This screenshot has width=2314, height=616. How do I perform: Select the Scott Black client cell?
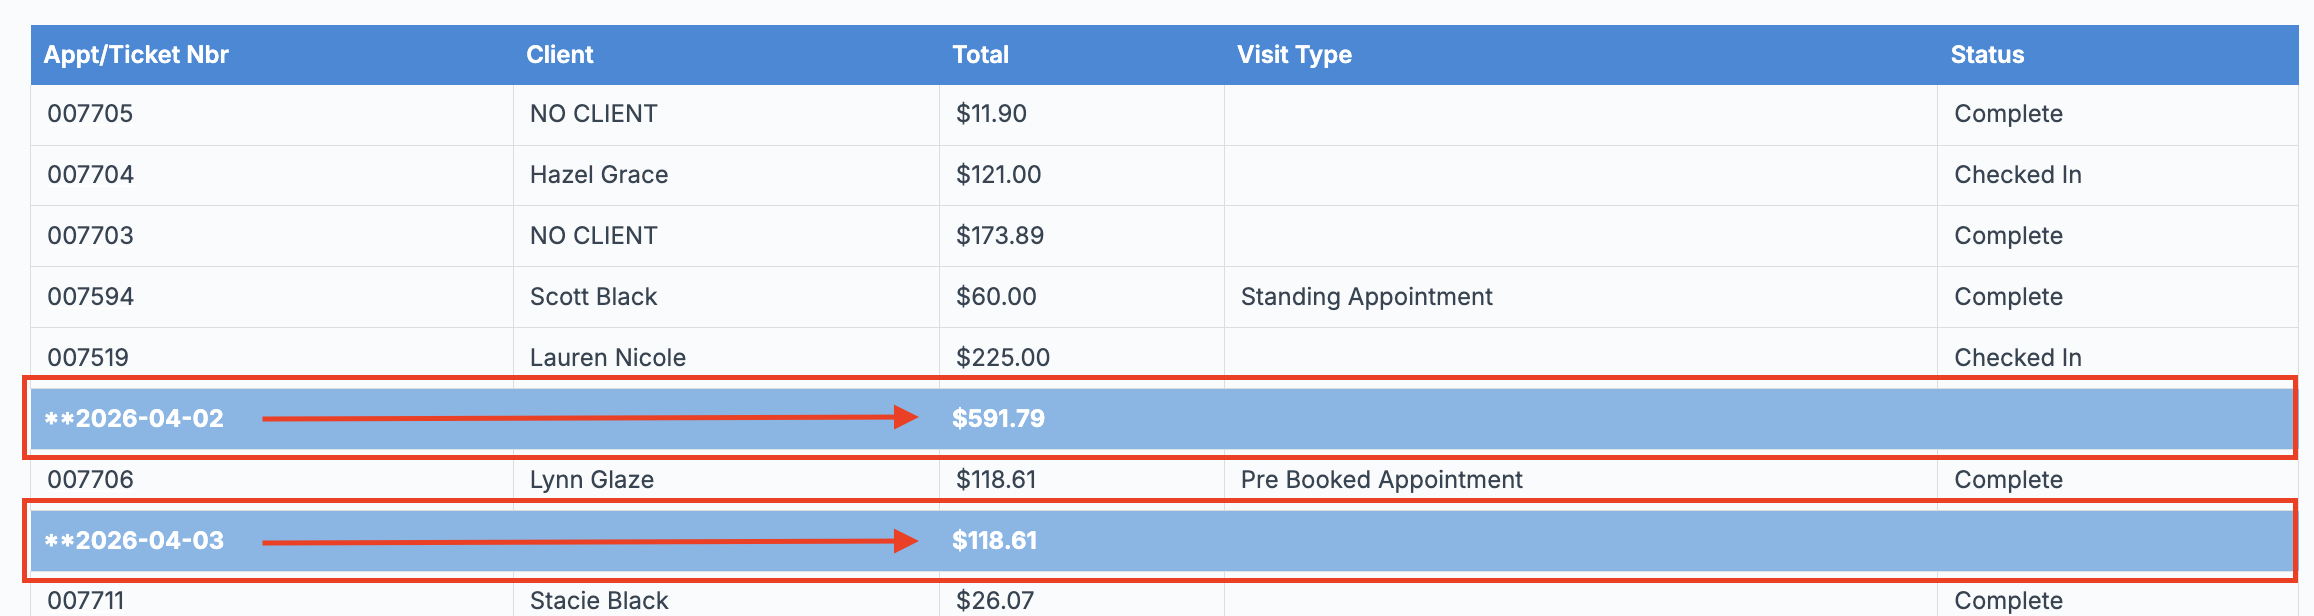tap(593, 297)
